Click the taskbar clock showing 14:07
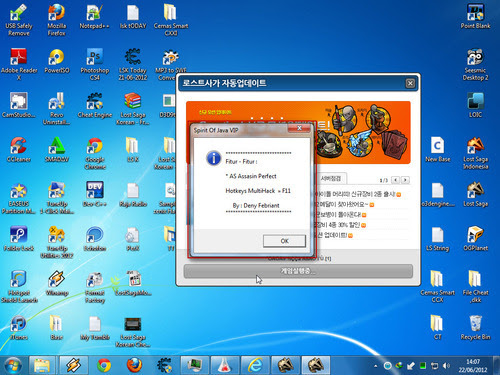 tap(473, 366)
